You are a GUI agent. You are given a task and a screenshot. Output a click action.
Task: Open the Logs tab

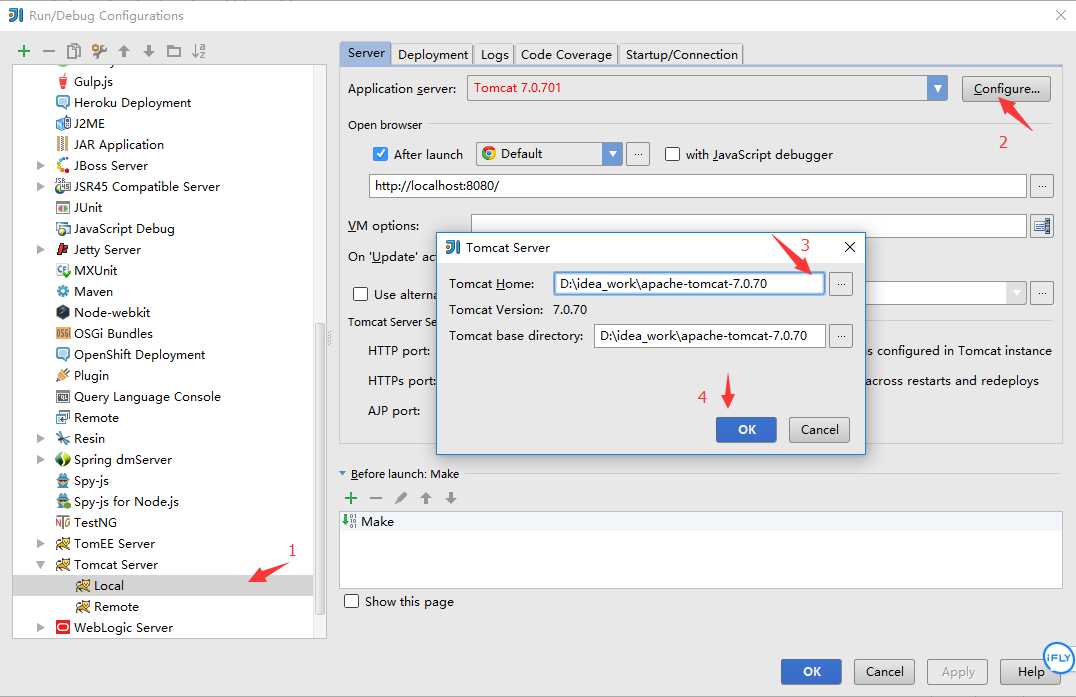point(495,55)
